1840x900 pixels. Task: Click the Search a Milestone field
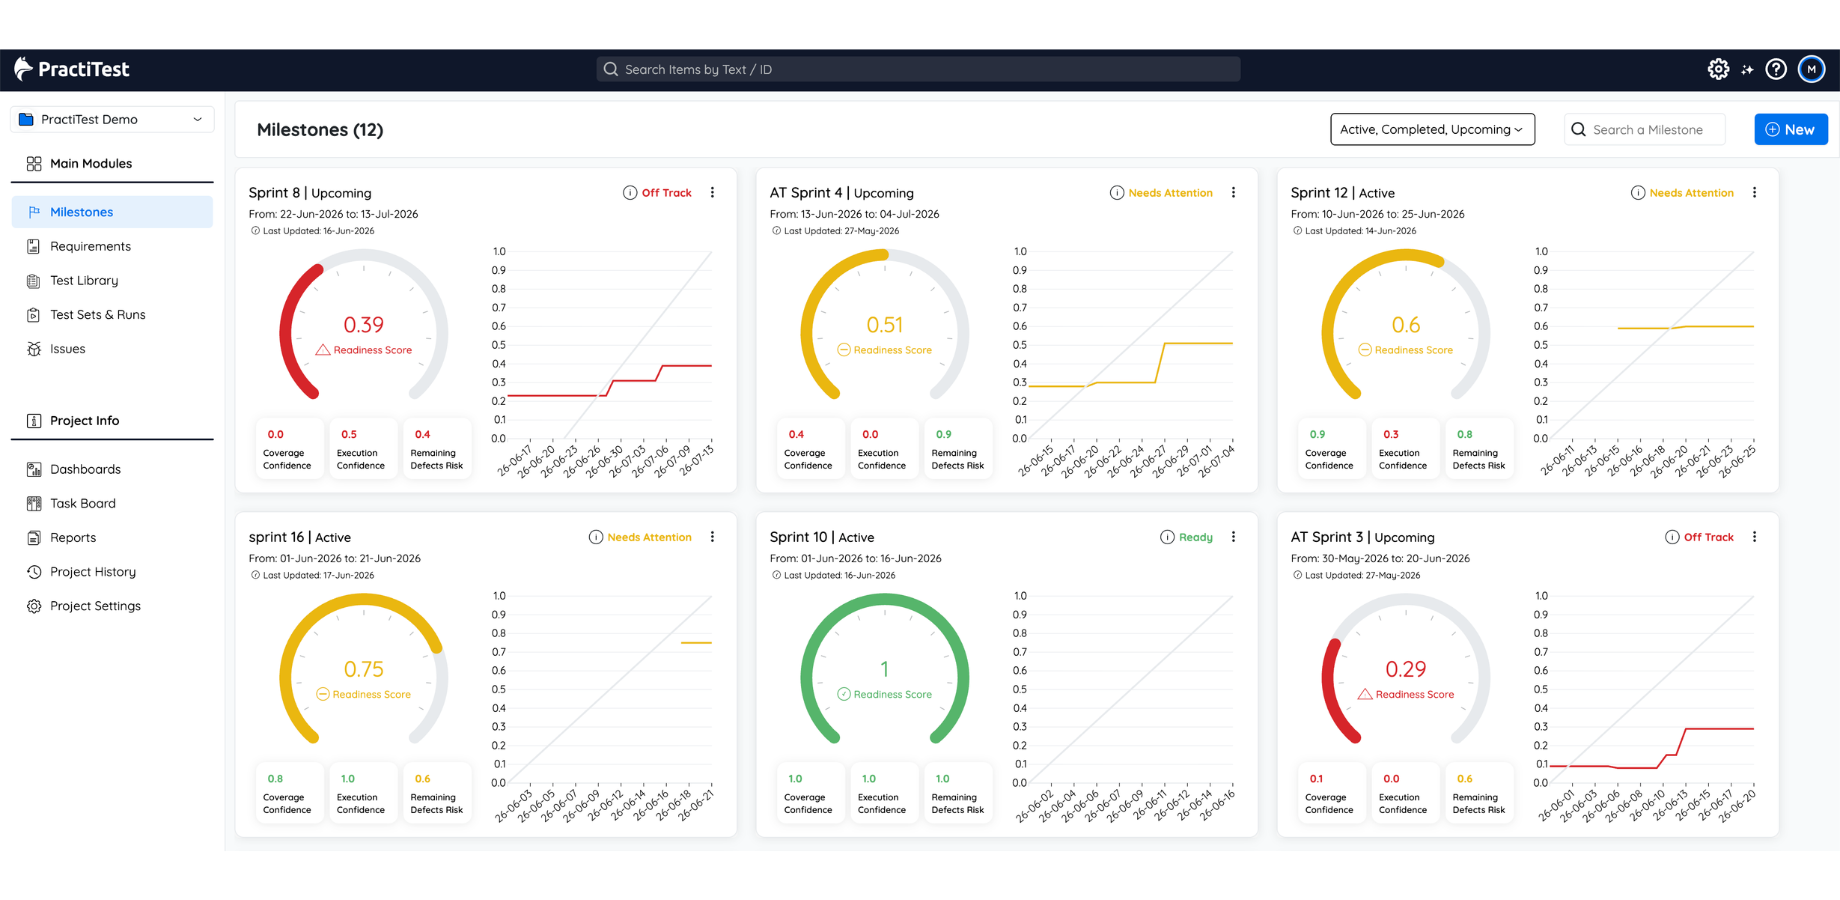1645,129
